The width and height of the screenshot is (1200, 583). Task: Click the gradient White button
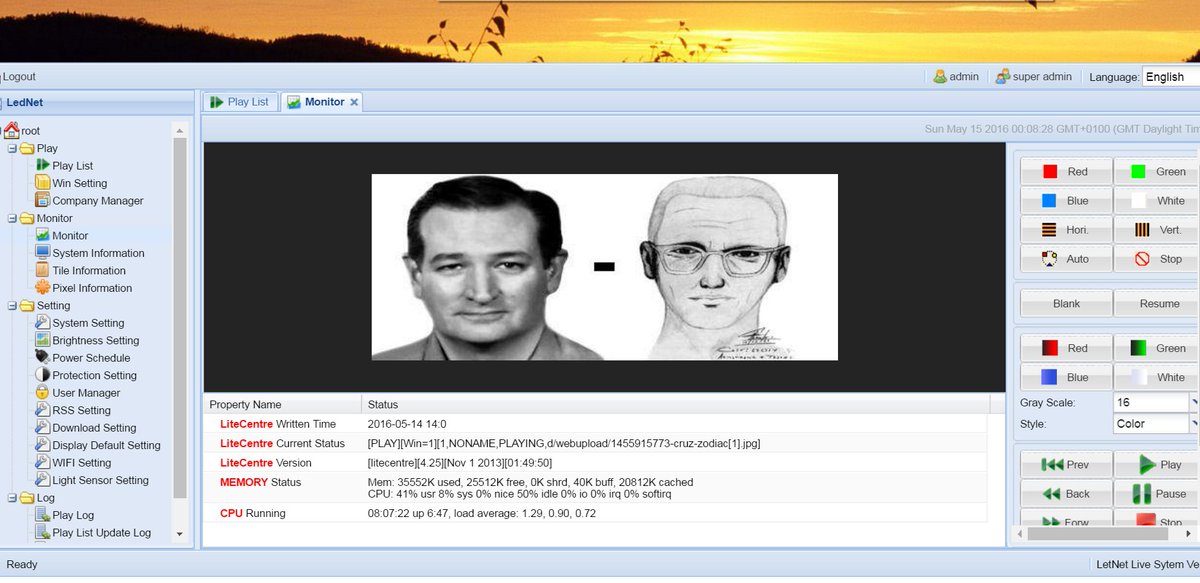pos(1157,378)
